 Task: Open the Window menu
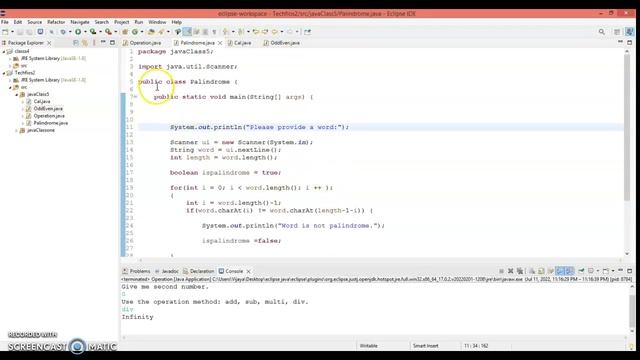click(157, 22)
